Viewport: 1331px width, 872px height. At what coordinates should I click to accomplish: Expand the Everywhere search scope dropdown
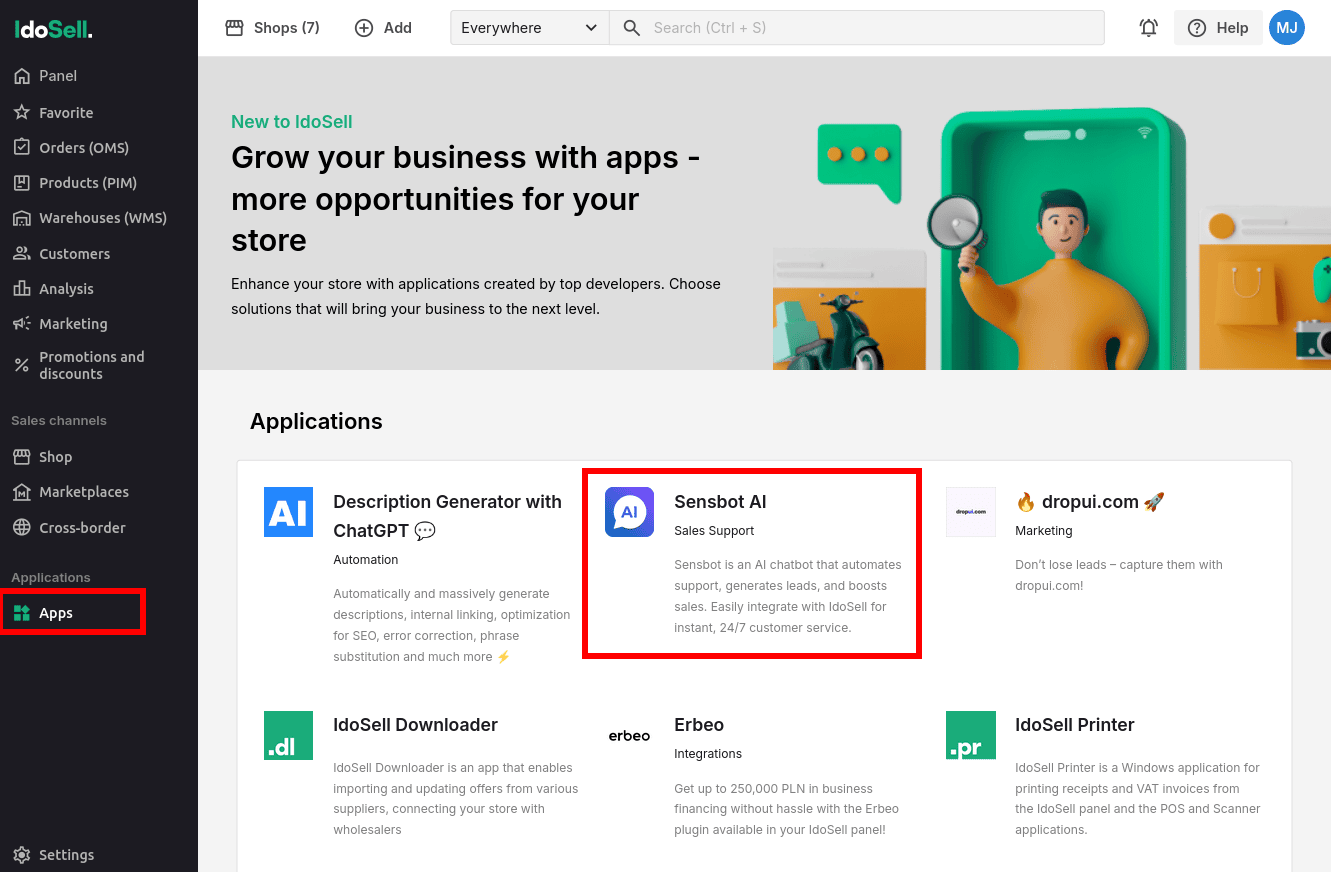tap(529, 28)
